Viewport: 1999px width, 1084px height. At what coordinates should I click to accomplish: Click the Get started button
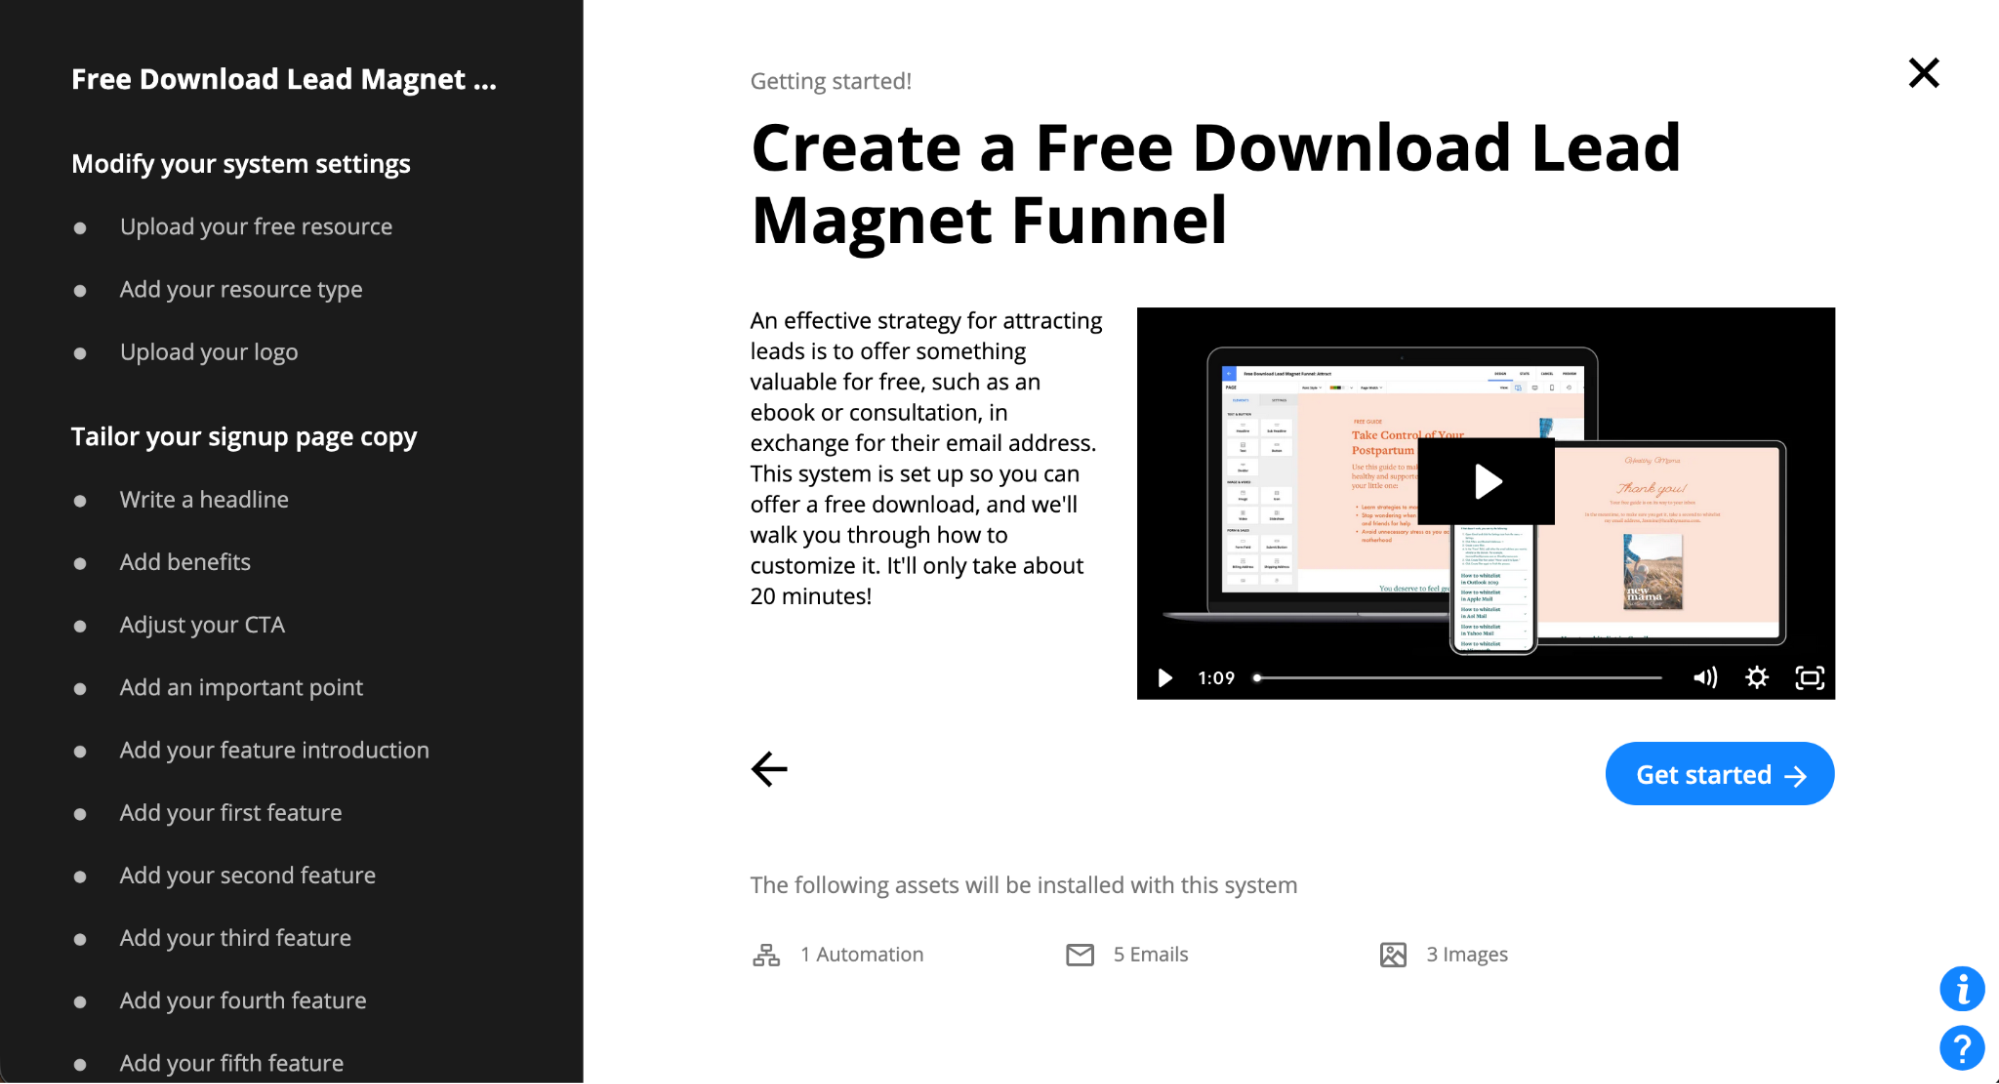tap(1719, 774)
